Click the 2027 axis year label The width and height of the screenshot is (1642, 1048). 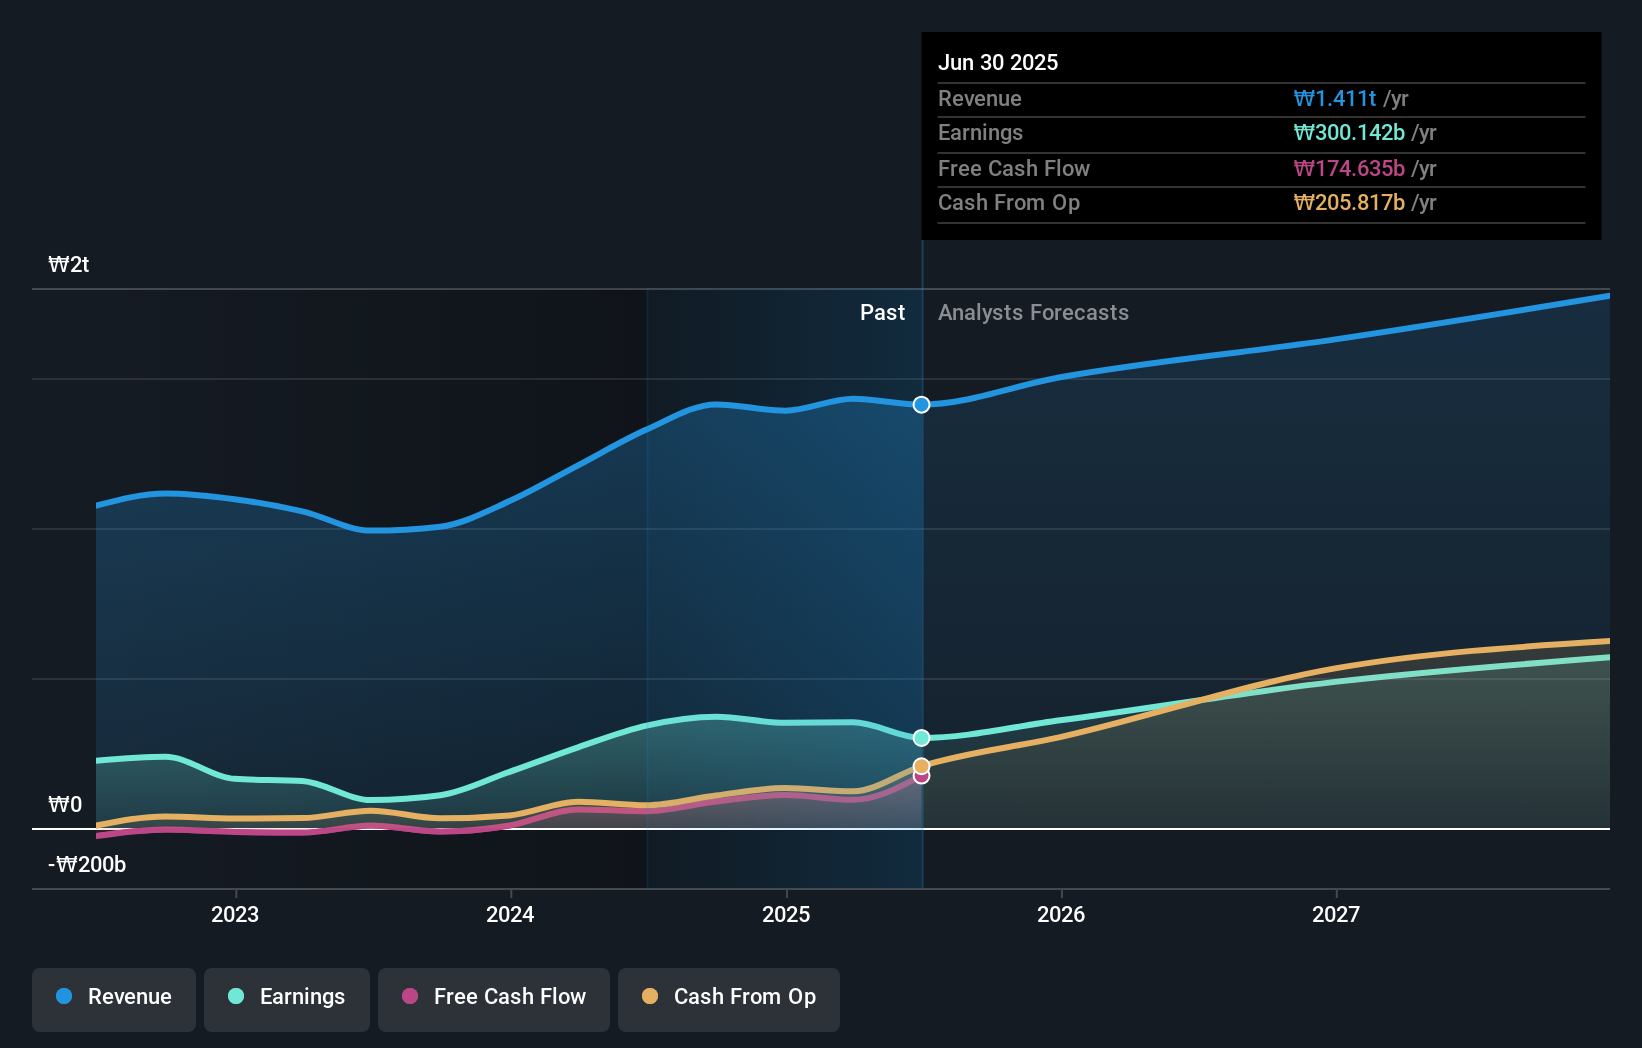[1338, 914]
